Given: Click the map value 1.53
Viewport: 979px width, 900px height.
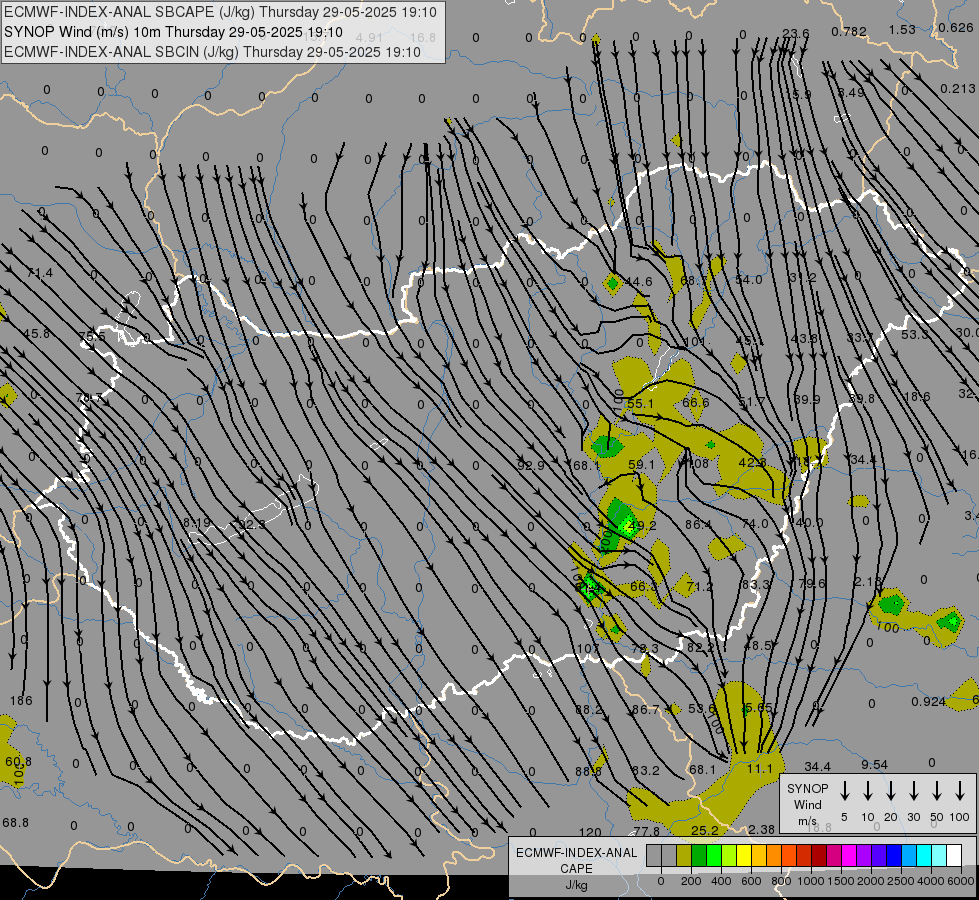Looking at the screenshot, I should 902,29.
